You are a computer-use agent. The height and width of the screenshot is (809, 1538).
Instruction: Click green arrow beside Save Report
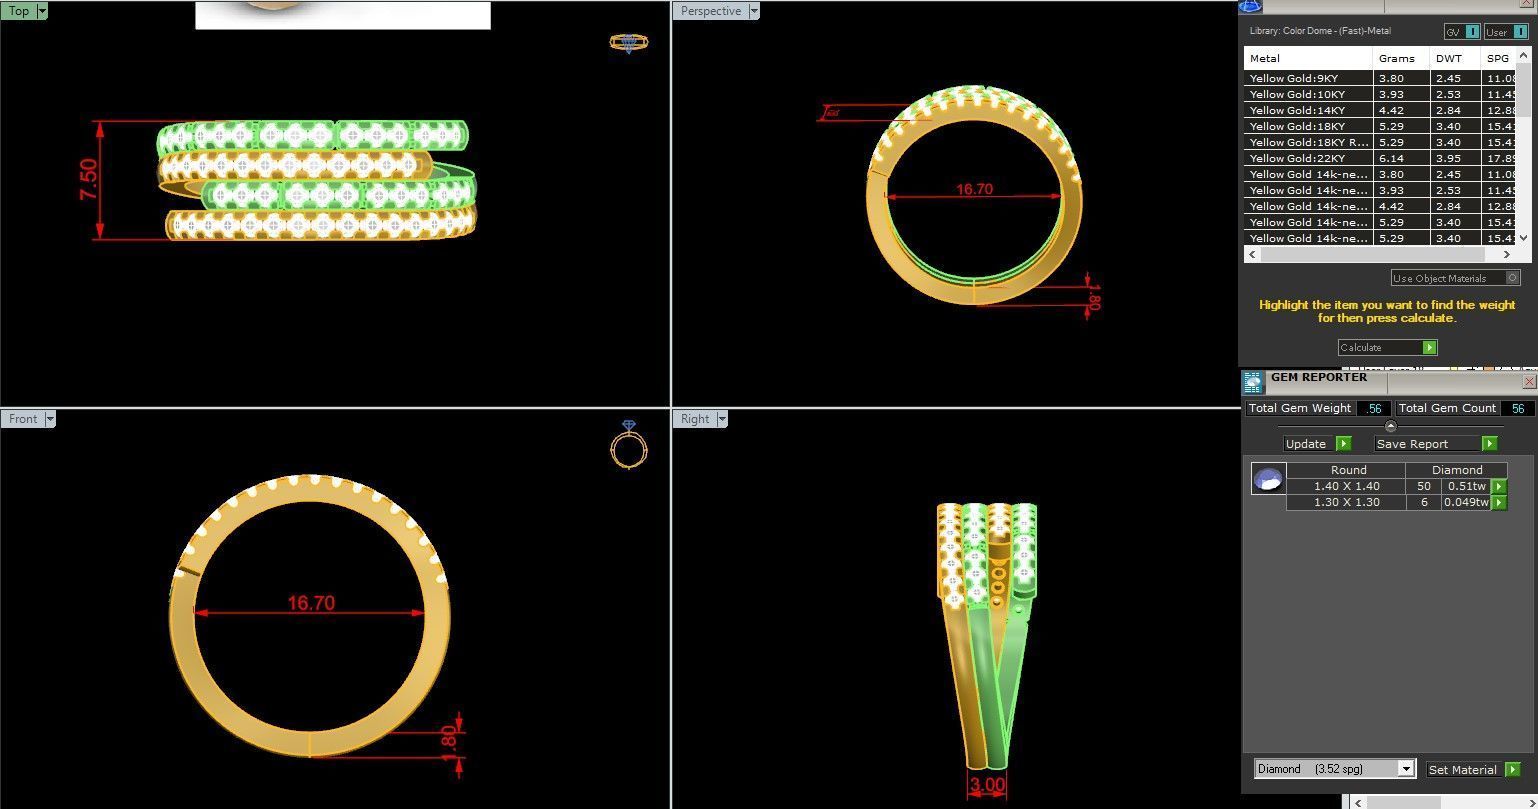pyautogui.click(x=1490, y=444)
